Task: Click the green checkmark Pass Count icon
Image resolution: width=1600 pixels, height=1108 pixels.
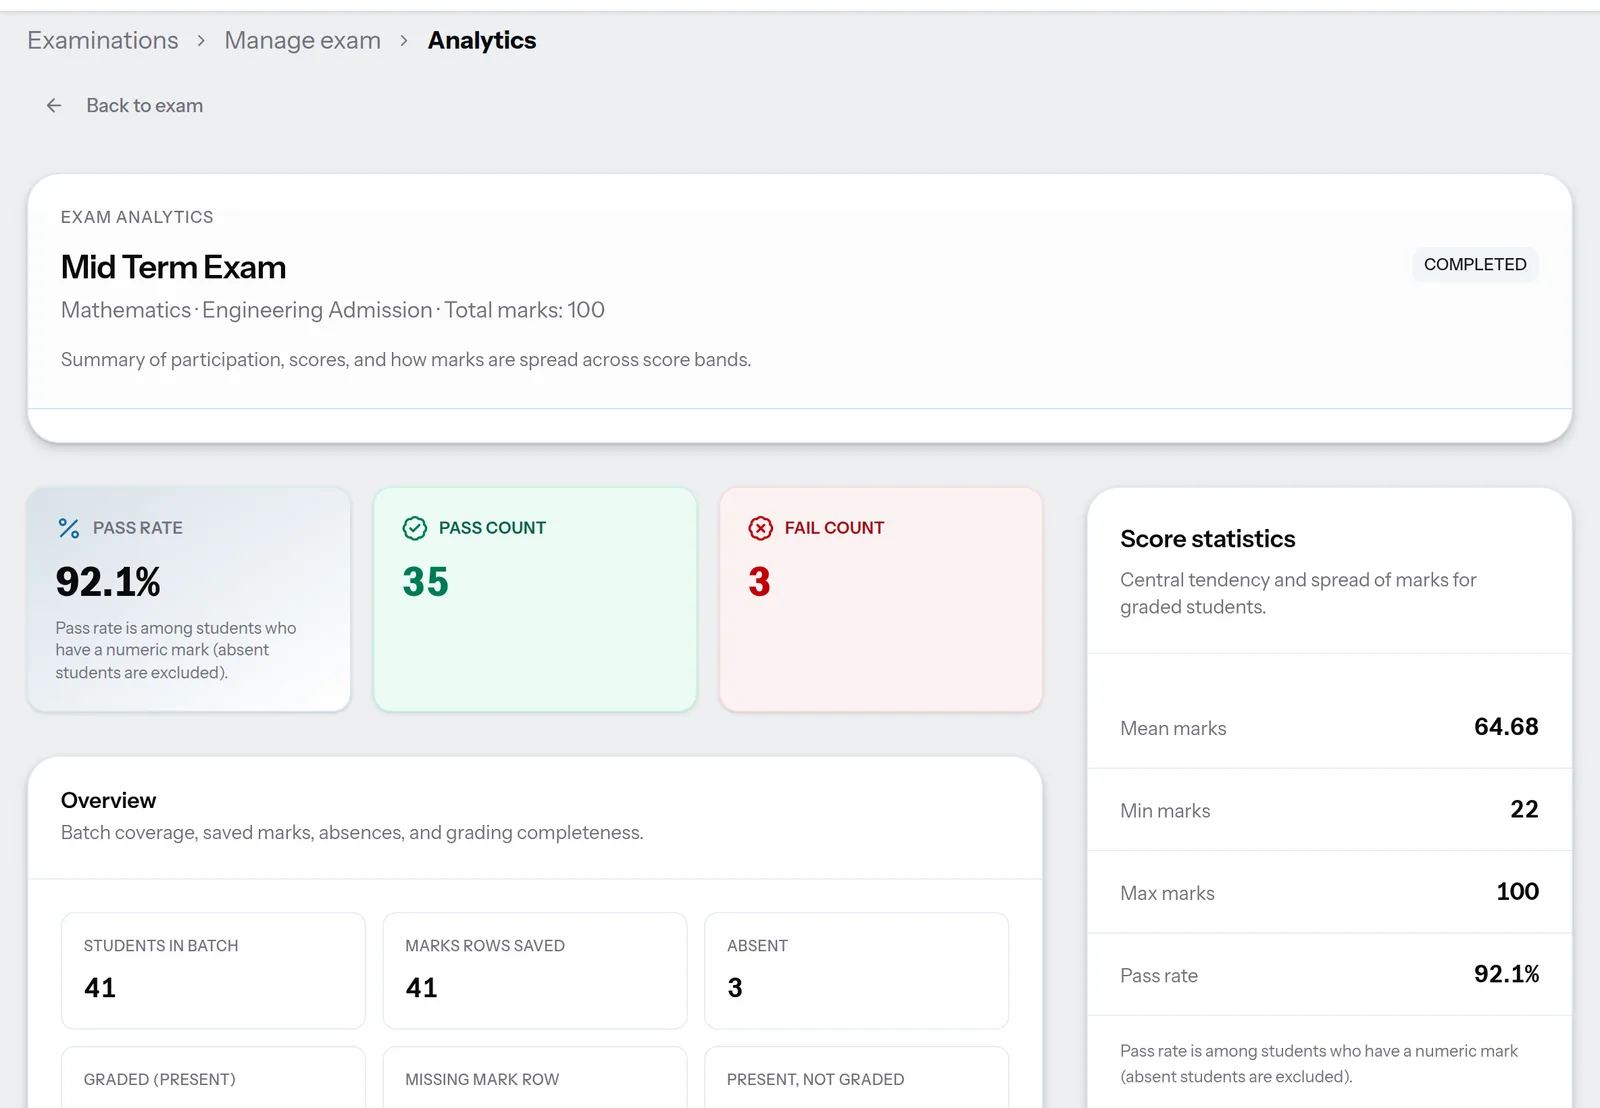Action: tap(414, 528)
